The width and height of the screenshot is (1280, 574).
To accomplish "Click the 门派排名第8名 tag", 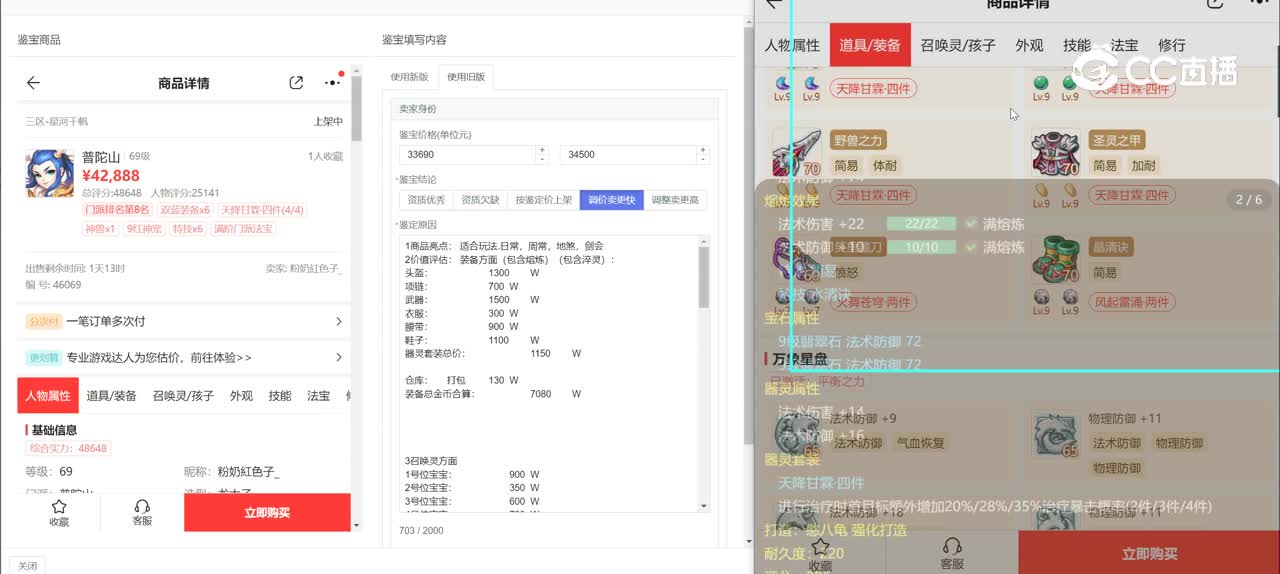I will point(118,210).
